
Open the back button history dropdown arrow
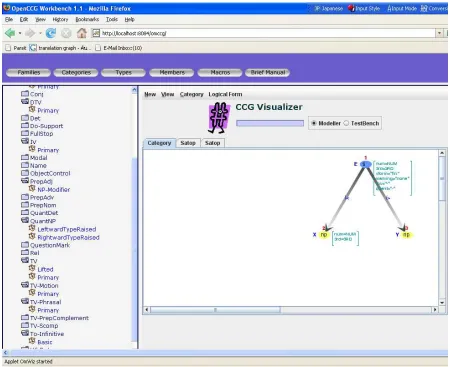pos(20,33)
